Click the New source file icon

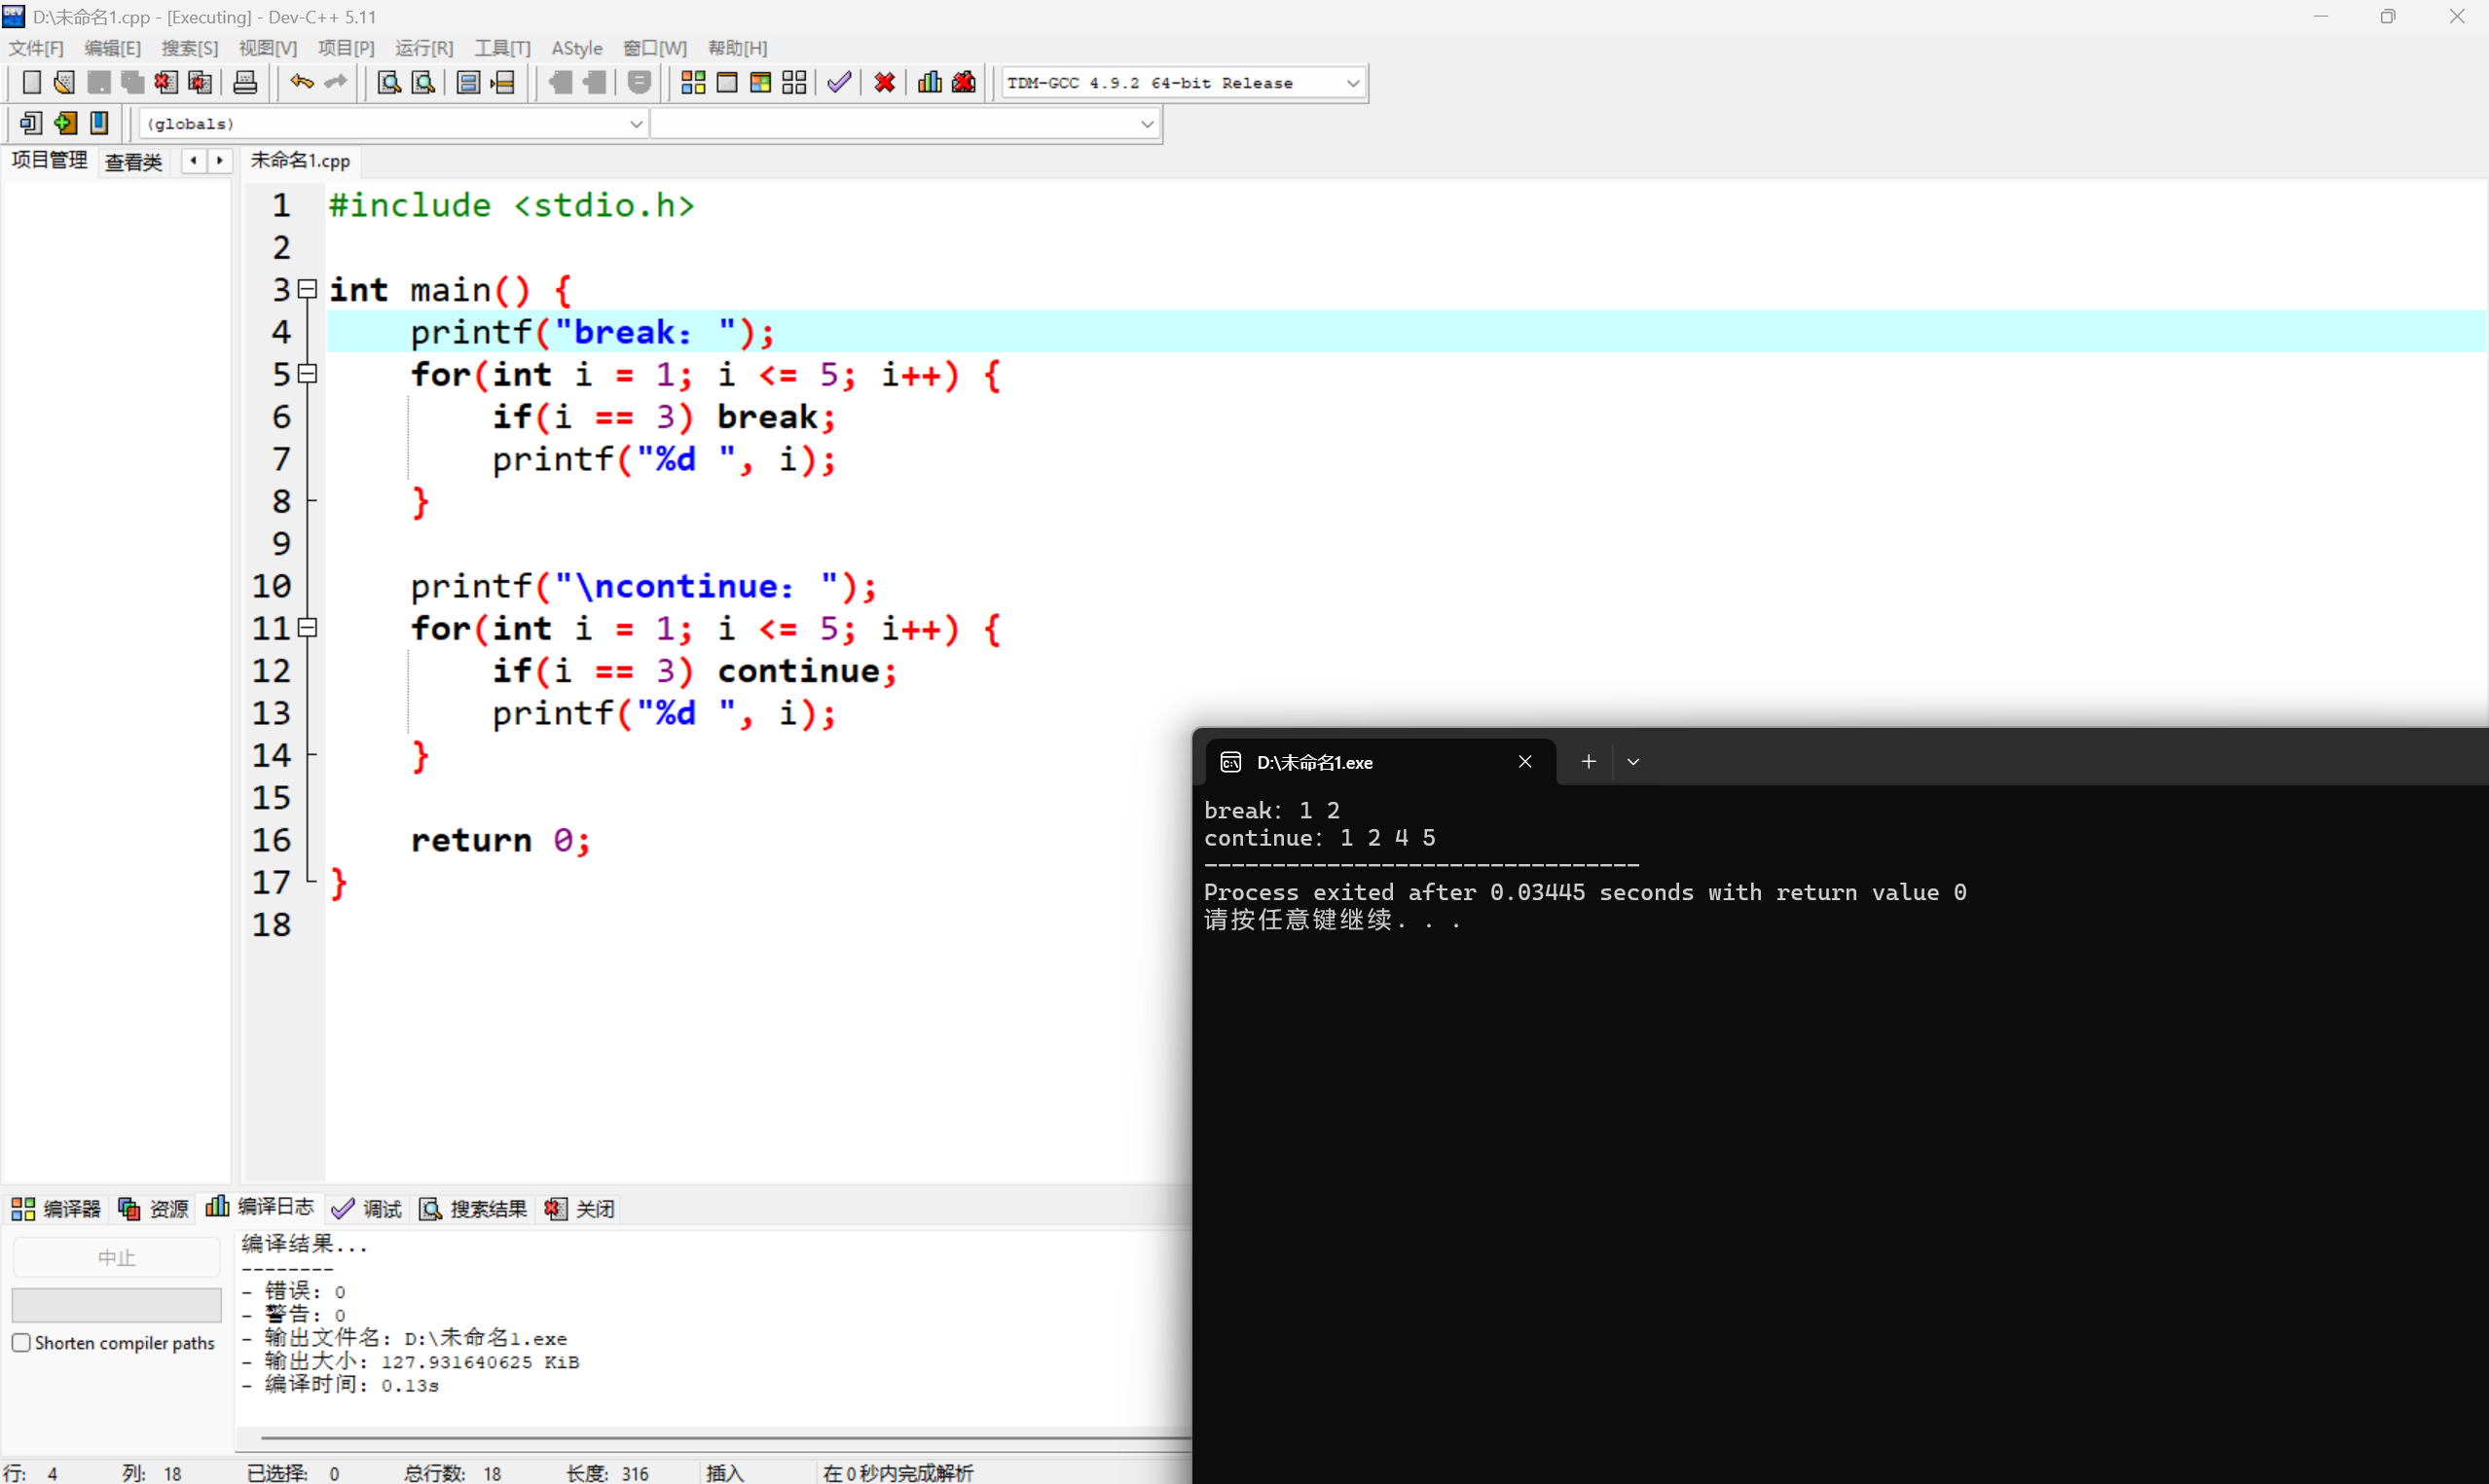[x=31, y=83]
